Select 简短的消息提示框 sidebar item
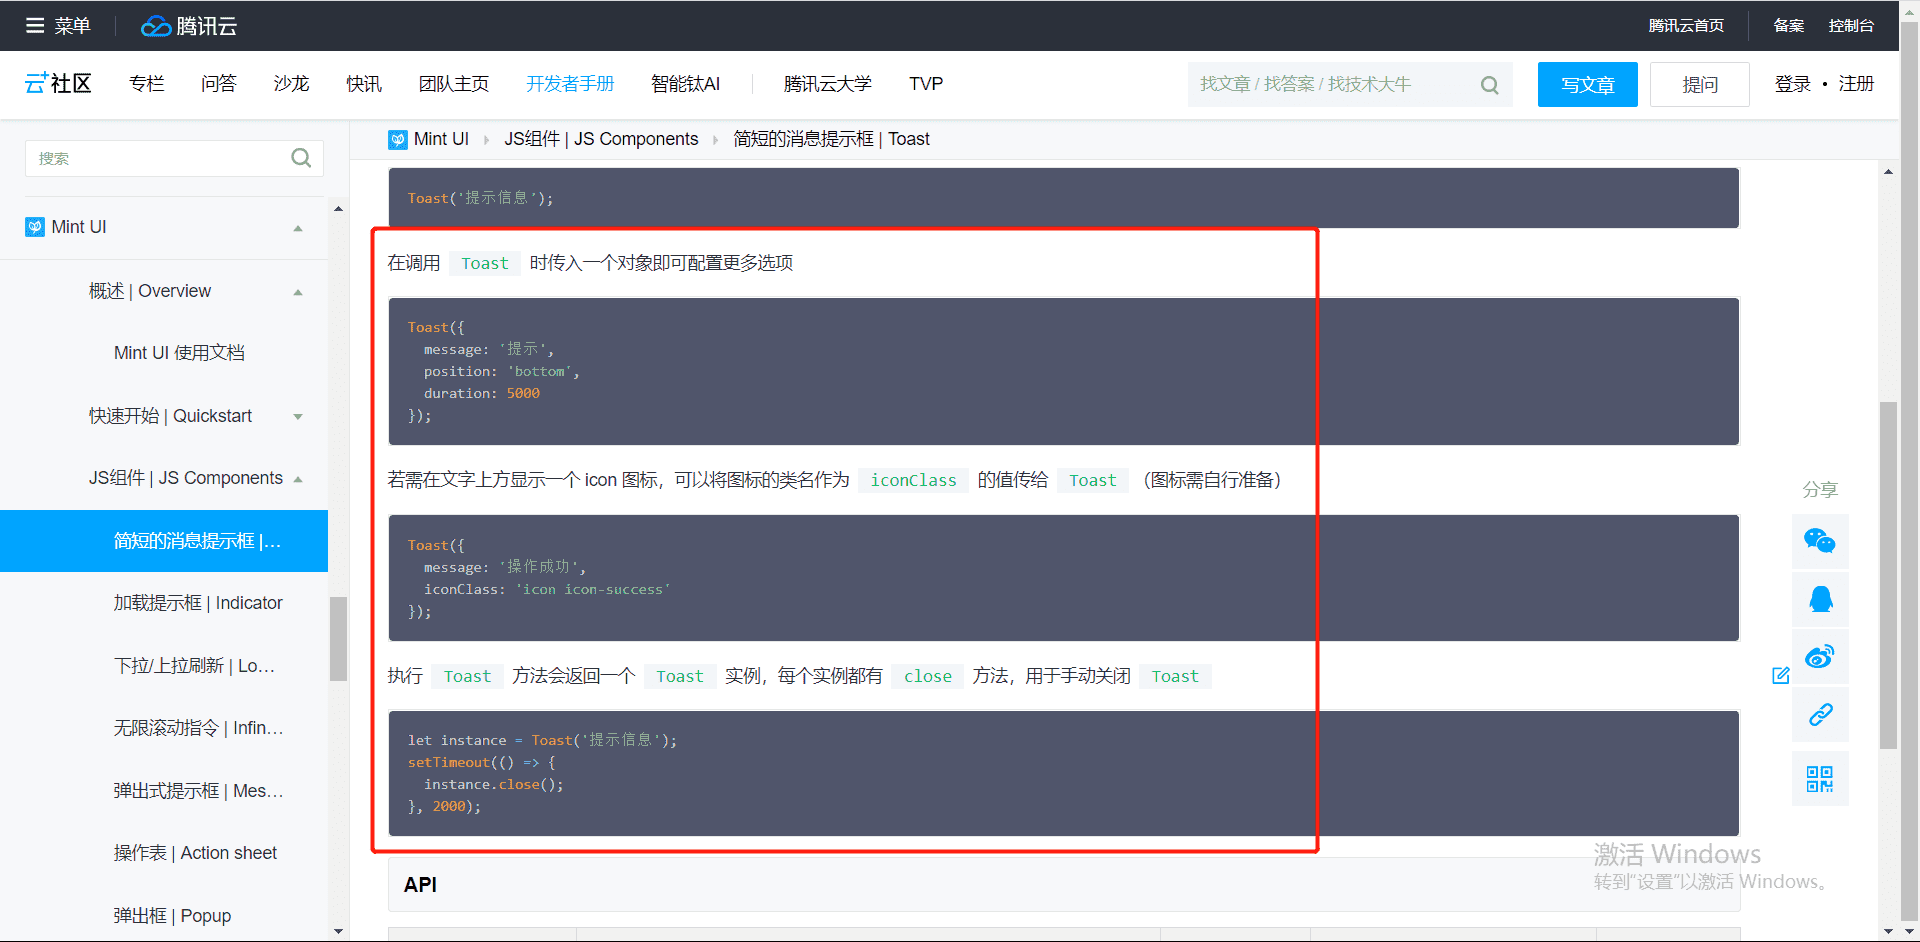This screenshot has width=1920, height=942. (x=164, y=541)
